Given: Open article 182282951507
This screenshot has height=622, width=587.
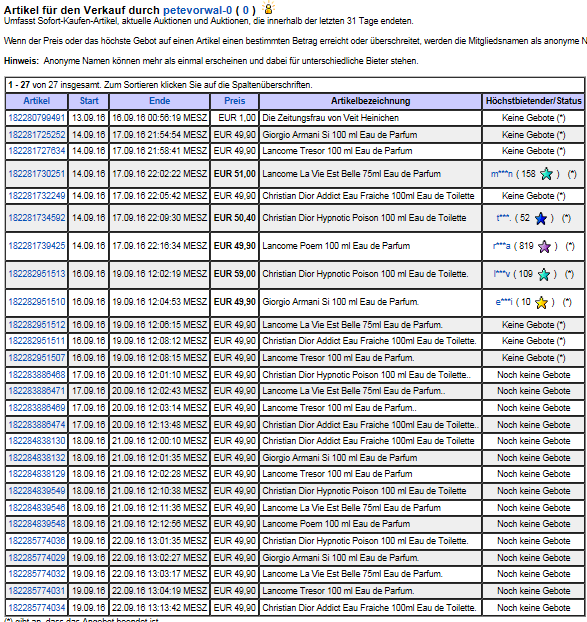Looking at the screenshot, I should 36,358.
